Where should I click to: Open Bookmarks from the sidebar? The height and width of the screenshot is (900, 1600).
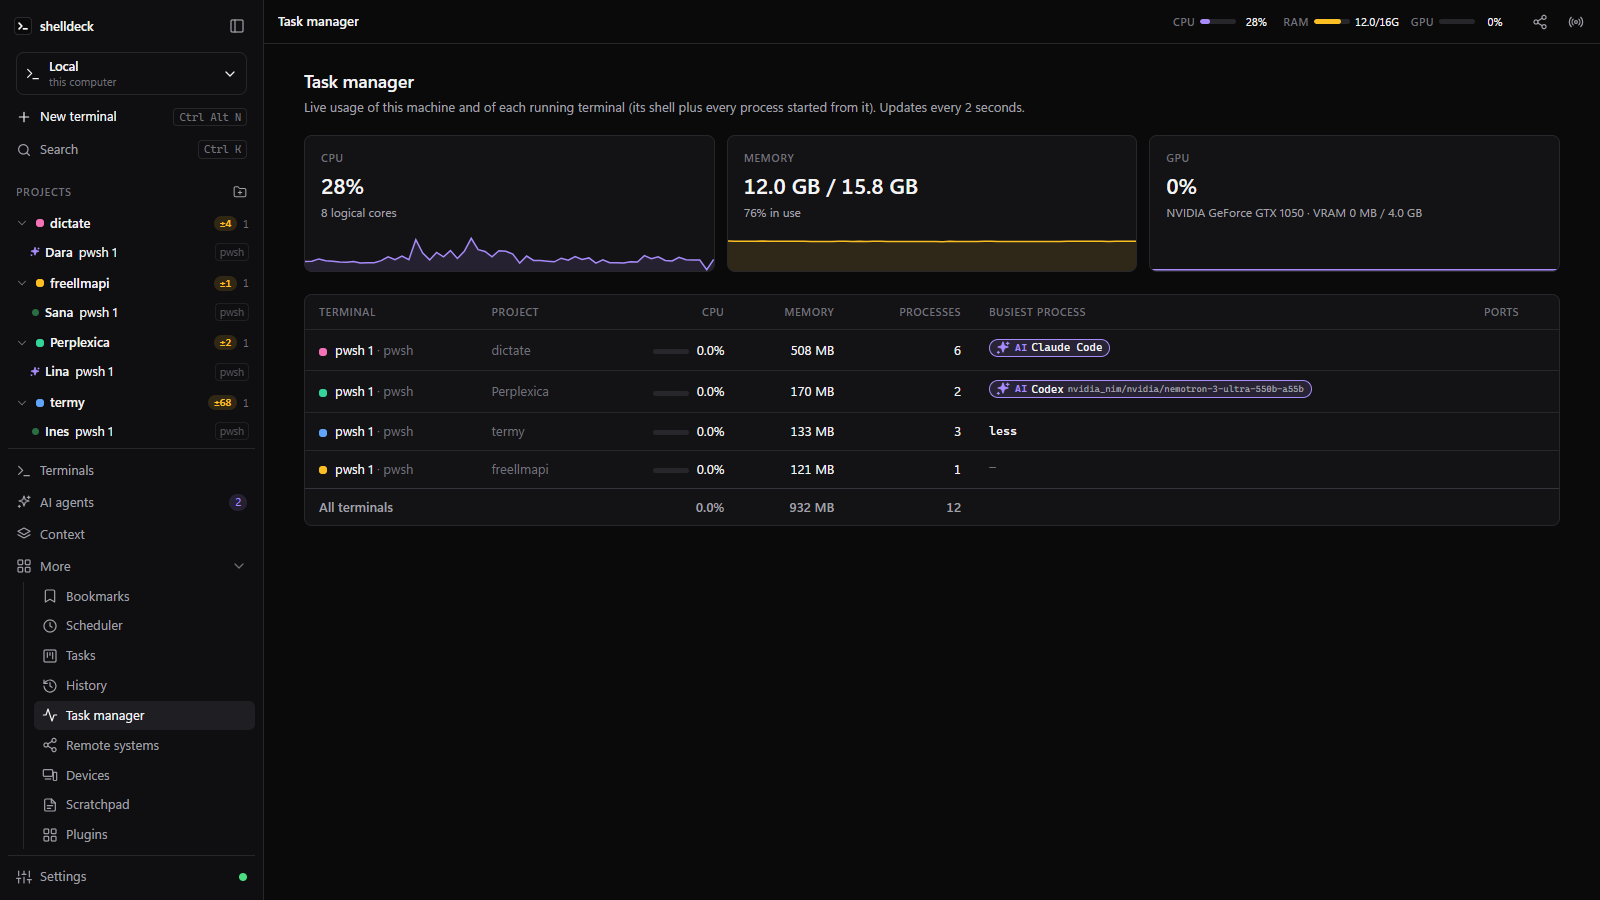[x=144, y=596]
